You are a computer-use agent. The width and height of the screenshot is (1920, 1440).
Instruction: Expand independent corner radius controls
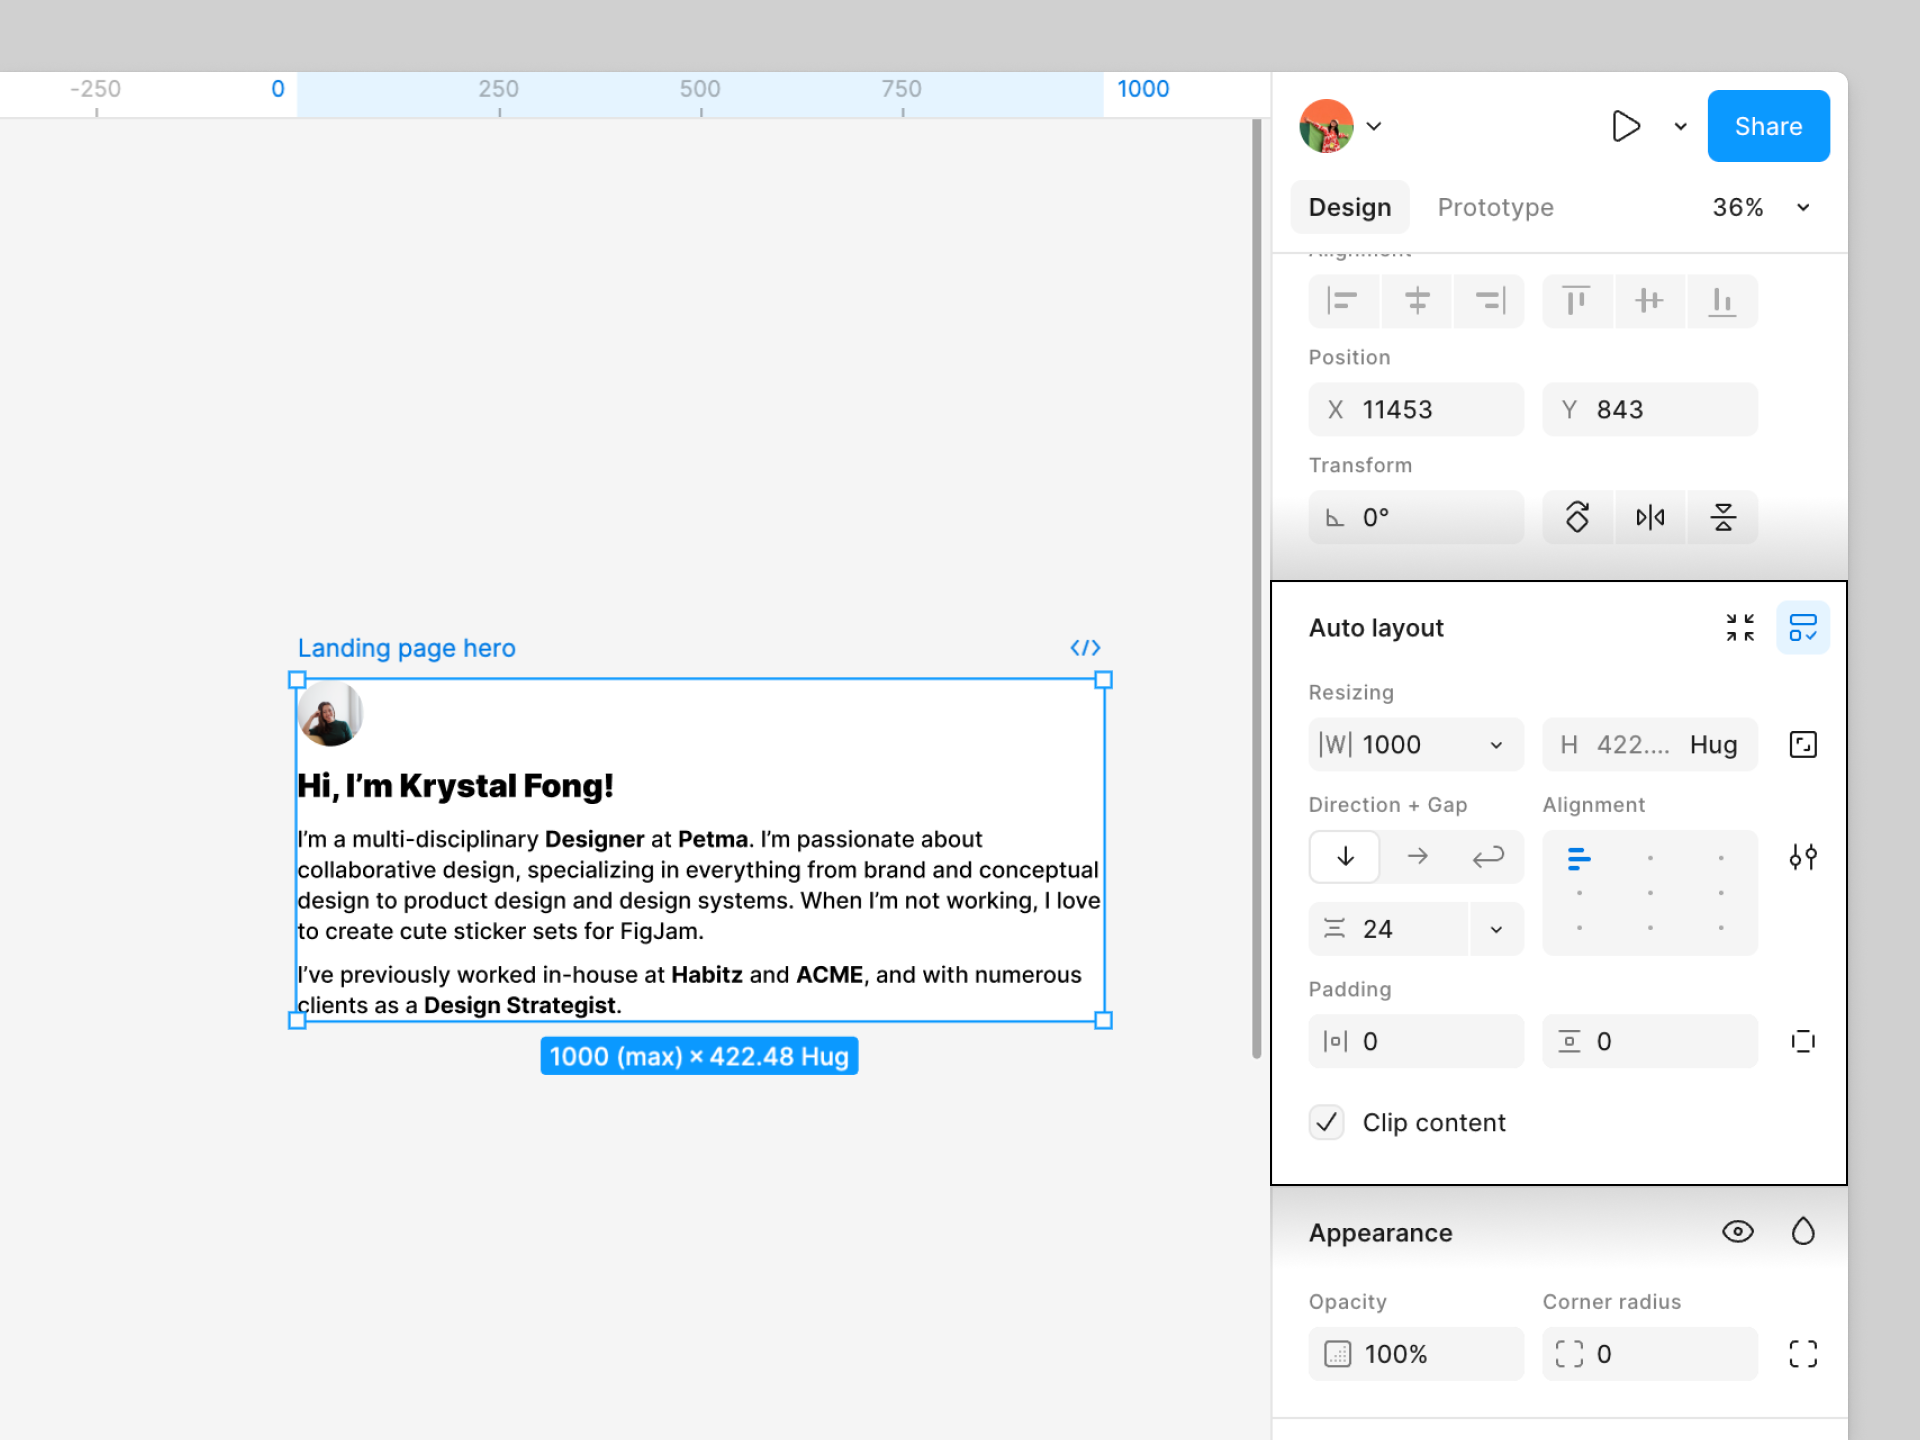[1803, 1354]
